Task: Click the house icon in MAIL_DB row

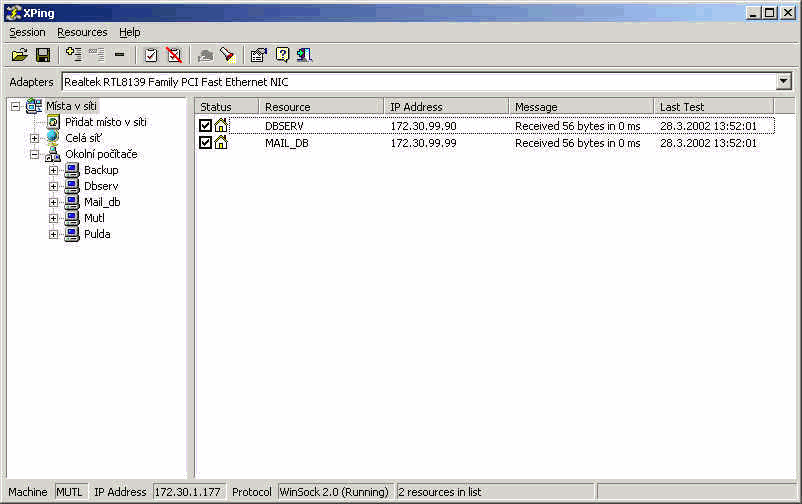Action: pos(221,142)
